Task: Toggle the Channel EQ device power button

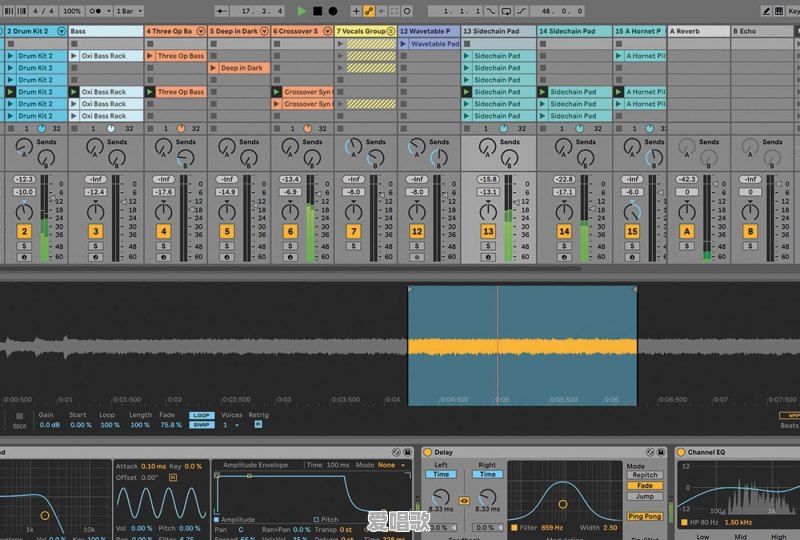Action: (681, 452)
